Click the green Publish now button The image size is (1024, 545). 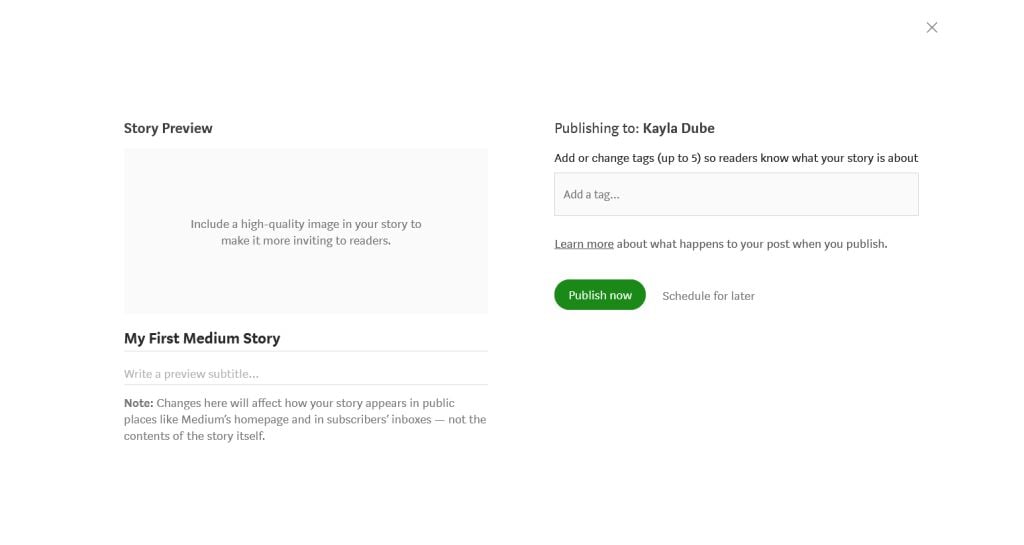click(x=600, y=295)
